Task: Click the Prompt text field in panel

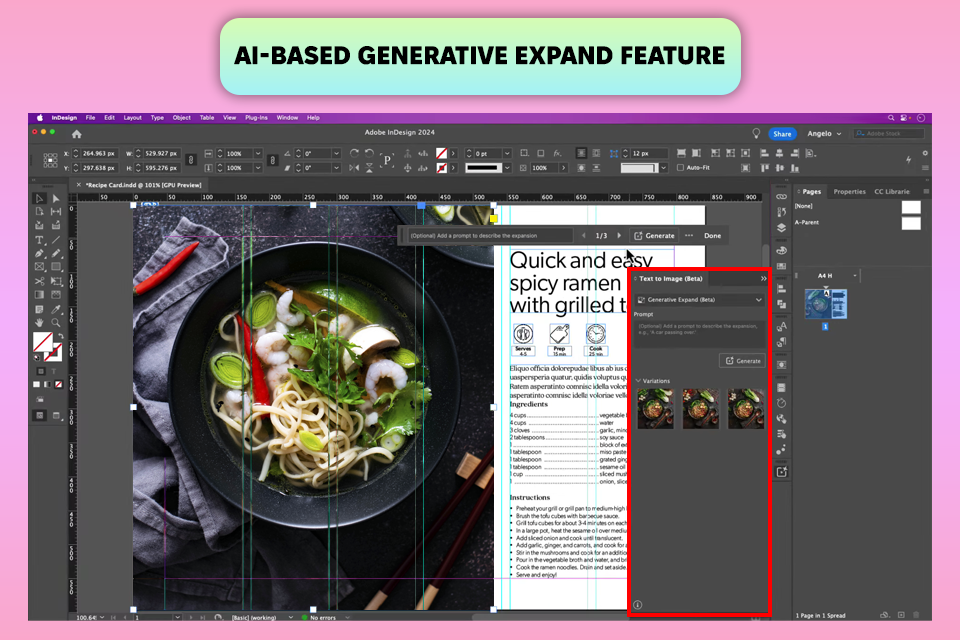Action: (699, 334)
